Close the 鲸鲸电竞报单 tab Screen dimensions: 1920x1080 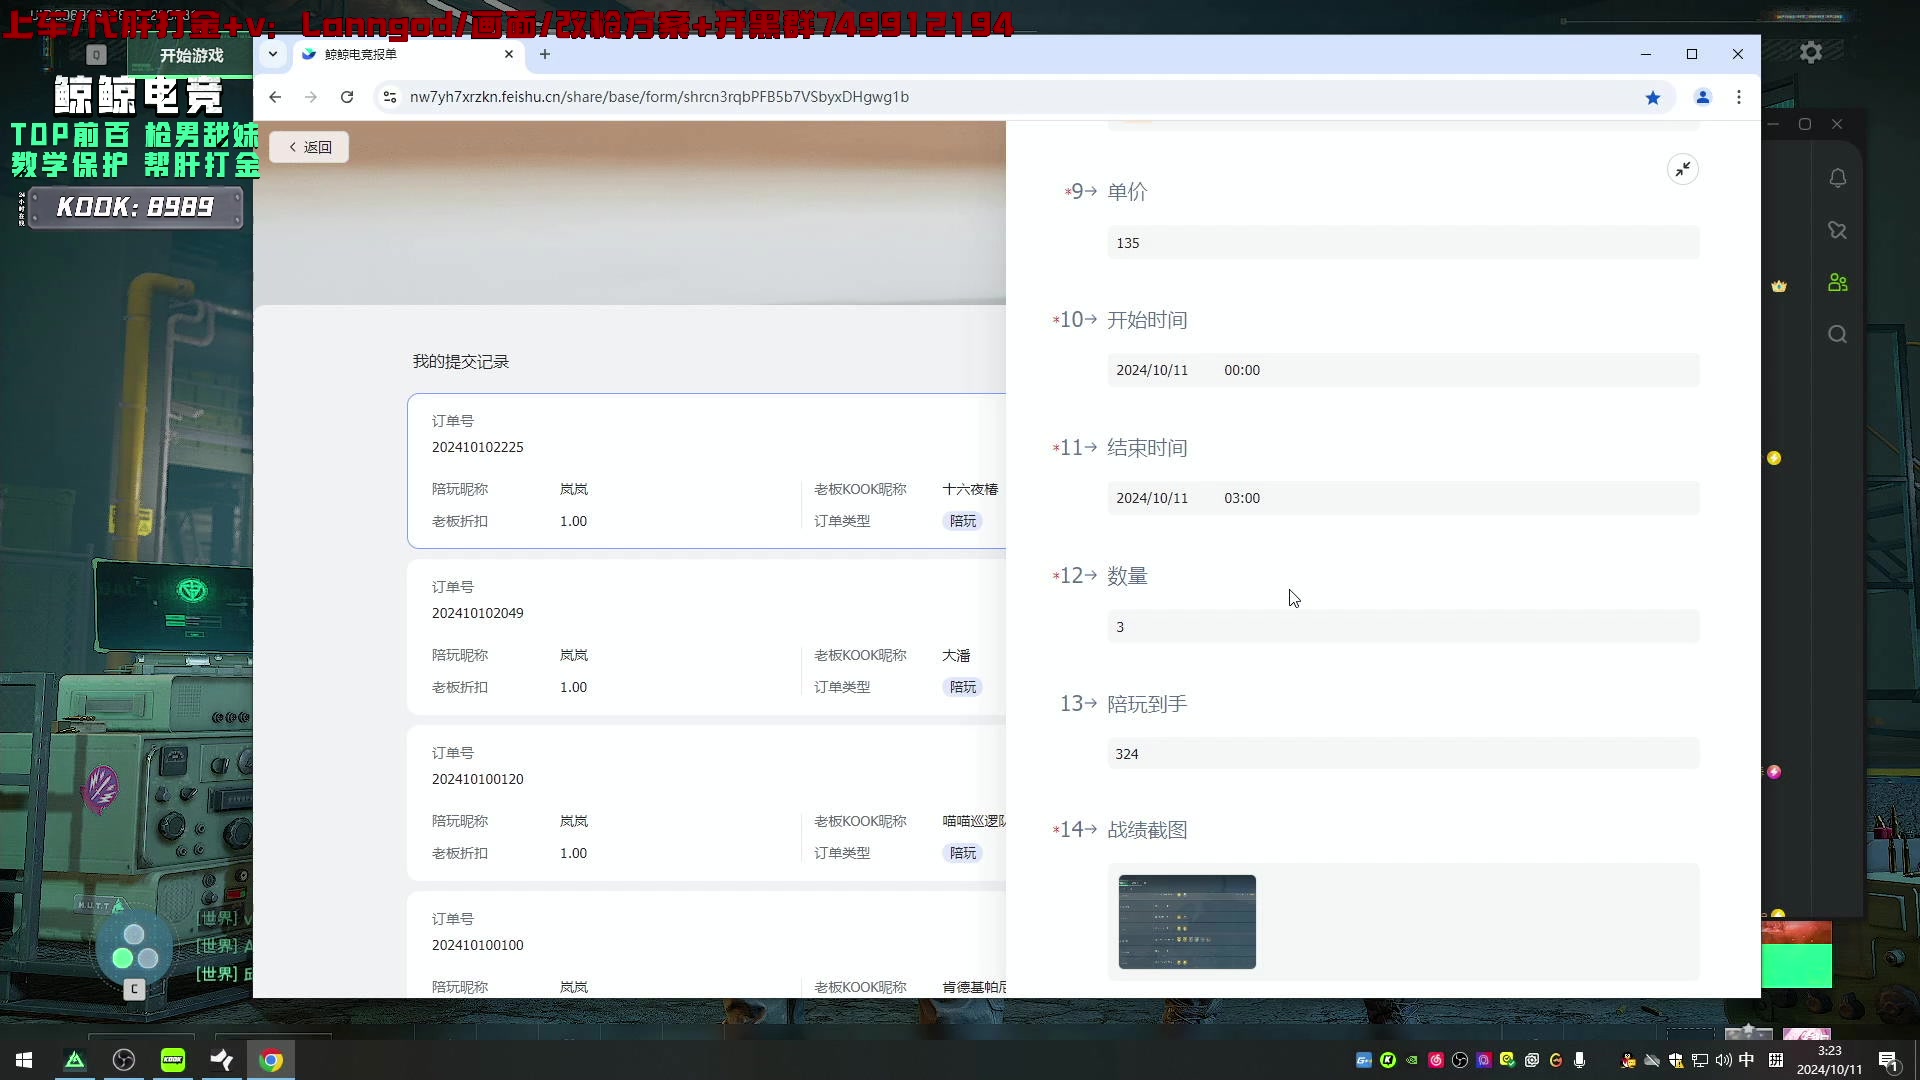509,54
